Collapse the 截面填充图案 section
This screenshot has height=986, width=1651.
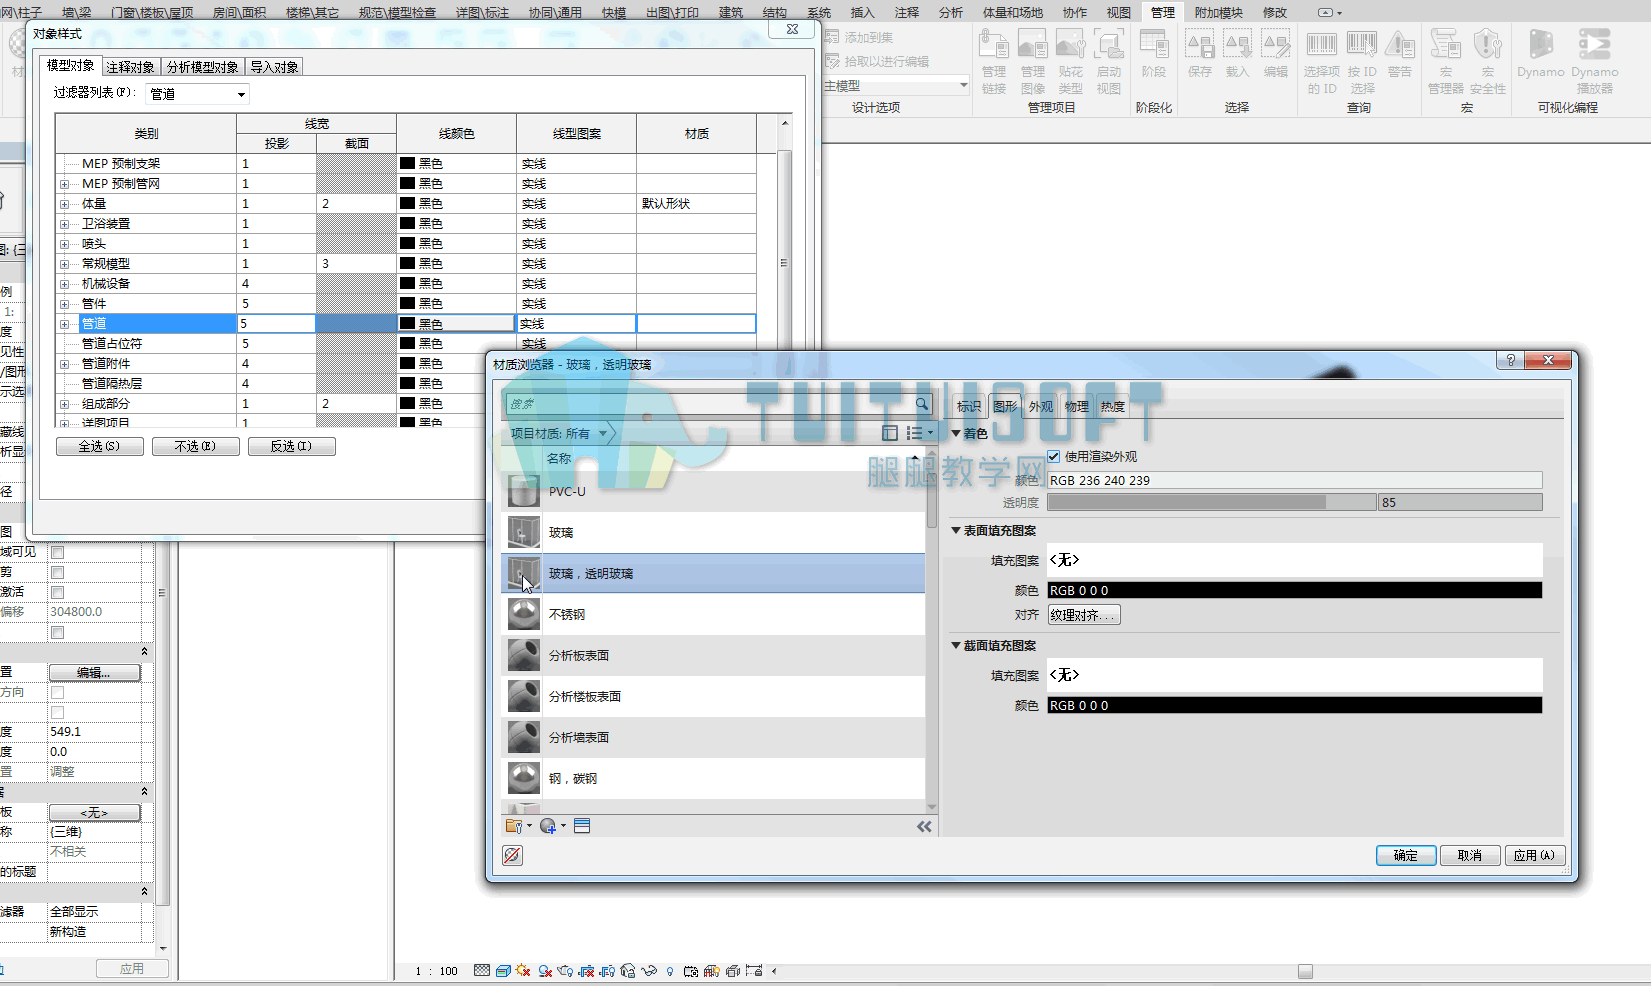click(956, 645)
